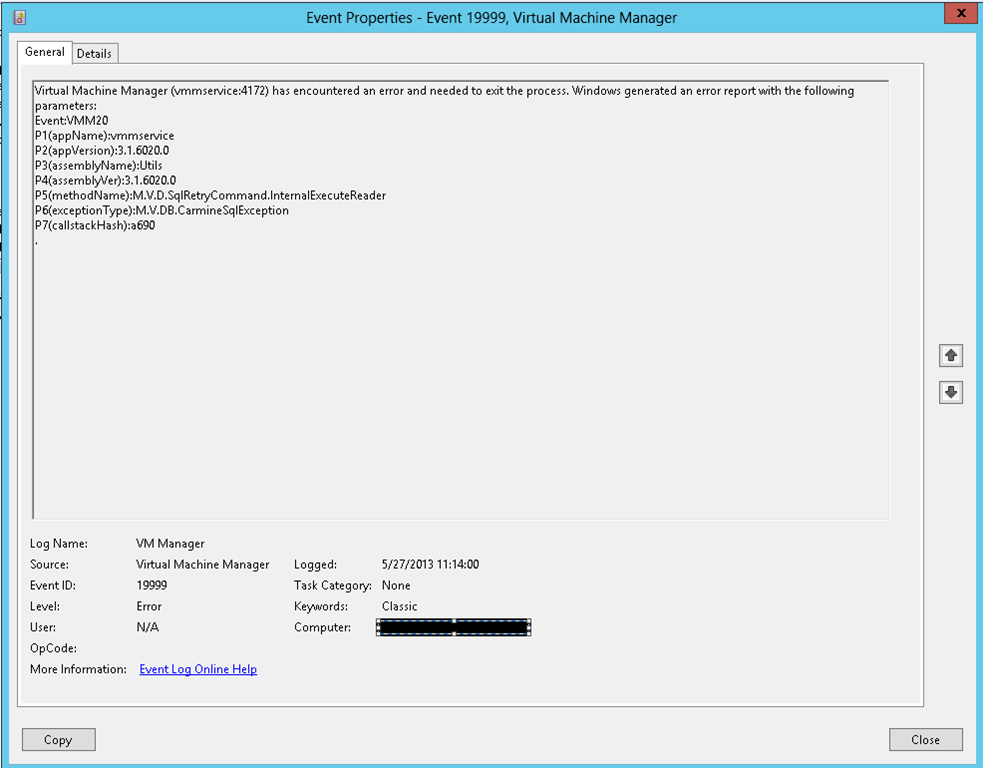Click the P5 methodName line in description
Viewport: 983px width, 768px height.
coord(210,196)
